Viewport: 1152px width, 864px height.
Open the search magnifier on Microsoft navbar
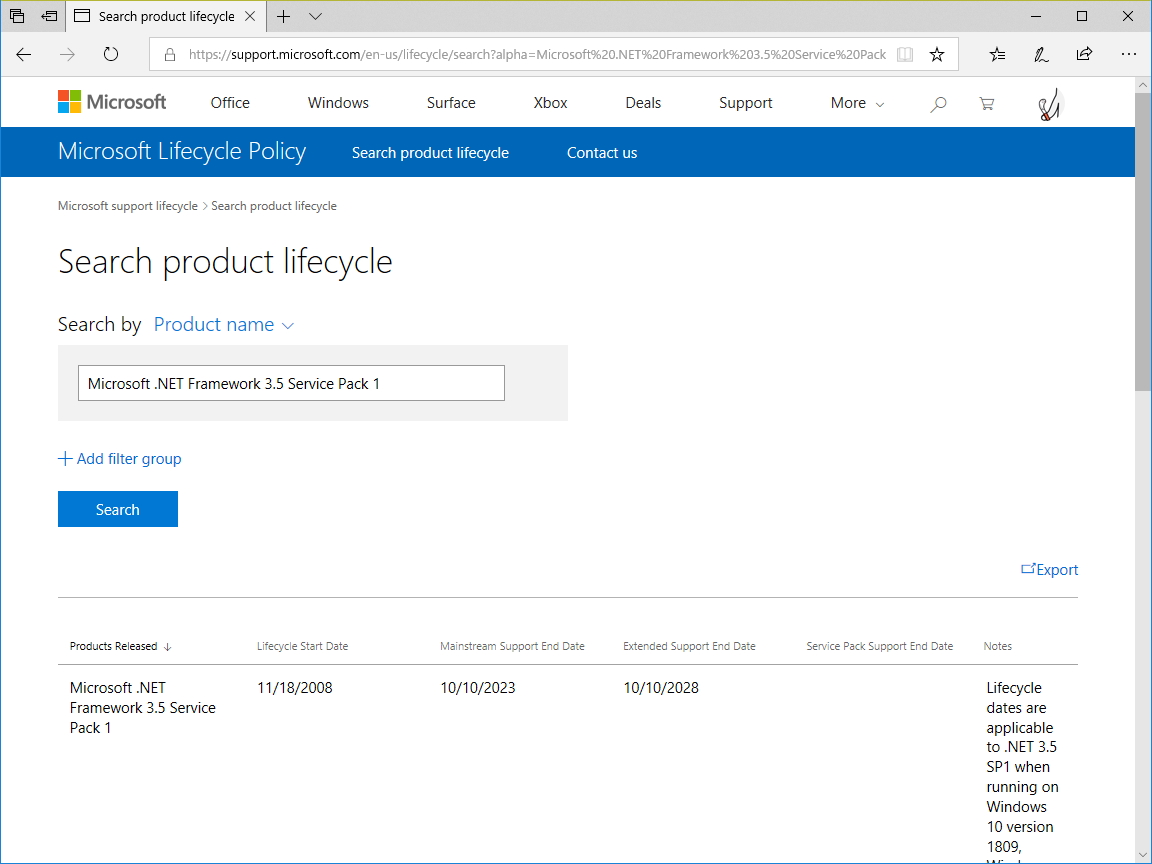pyautogui.click(x=938, y=103)
